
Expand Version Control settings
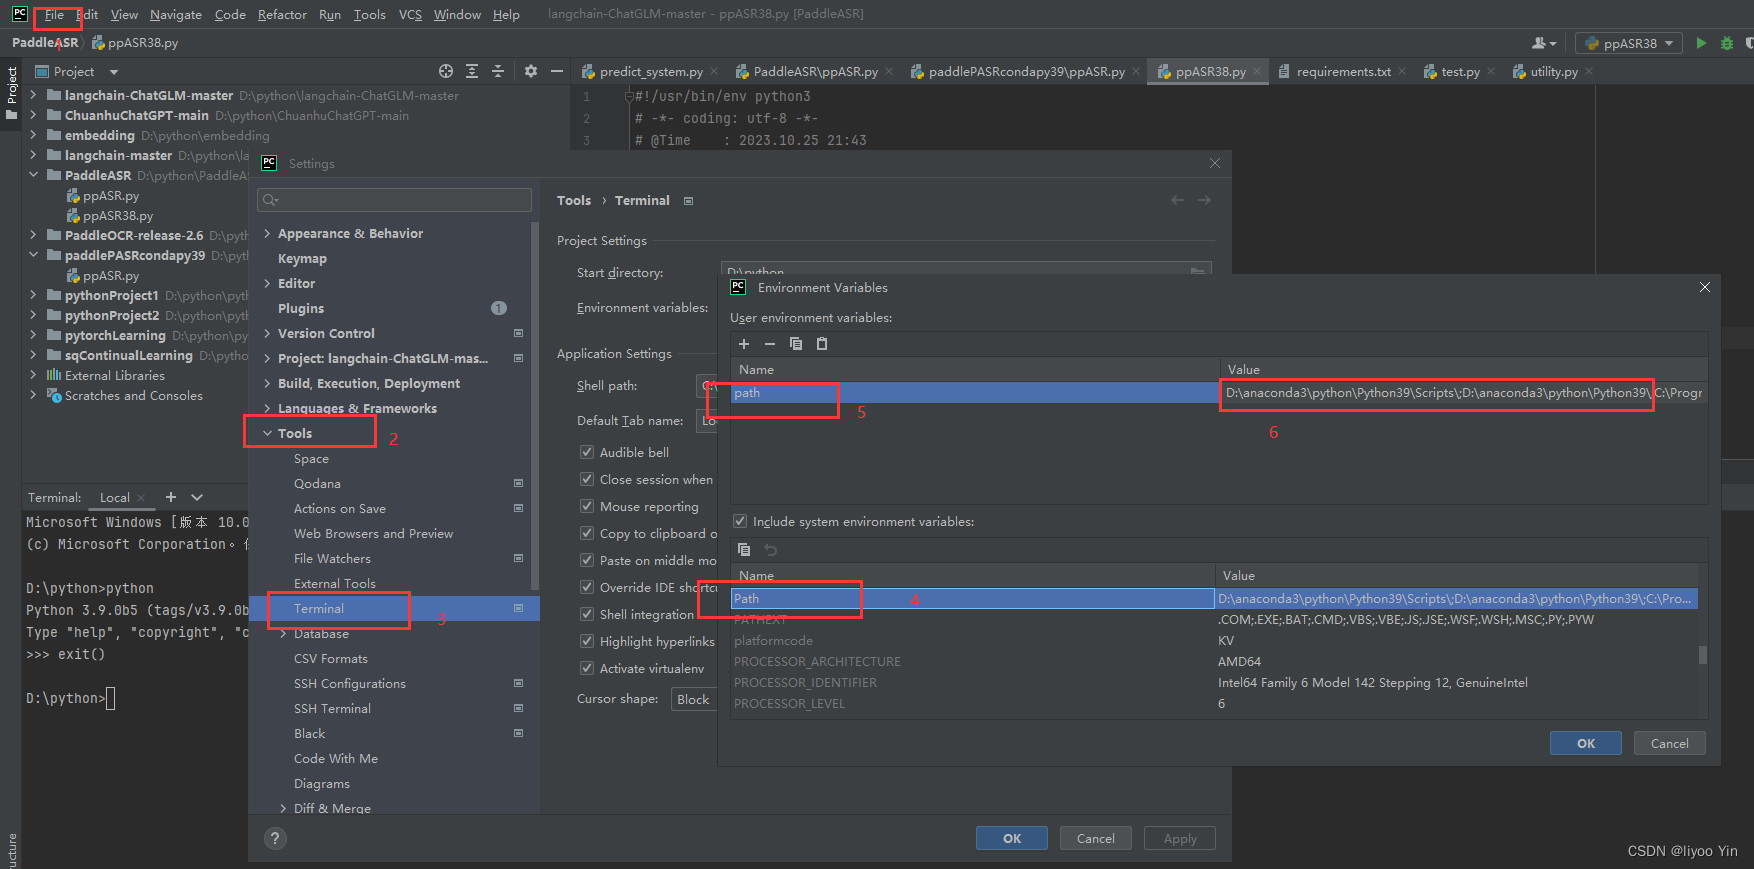(x=267, y=333)
